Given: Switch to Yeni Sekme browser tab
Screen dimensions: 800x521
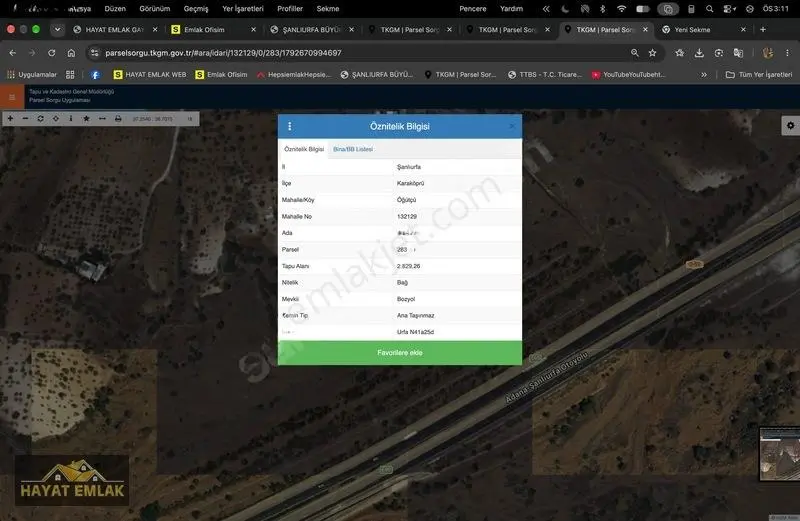Looking at the screenshot, I should tap(704, 30).
